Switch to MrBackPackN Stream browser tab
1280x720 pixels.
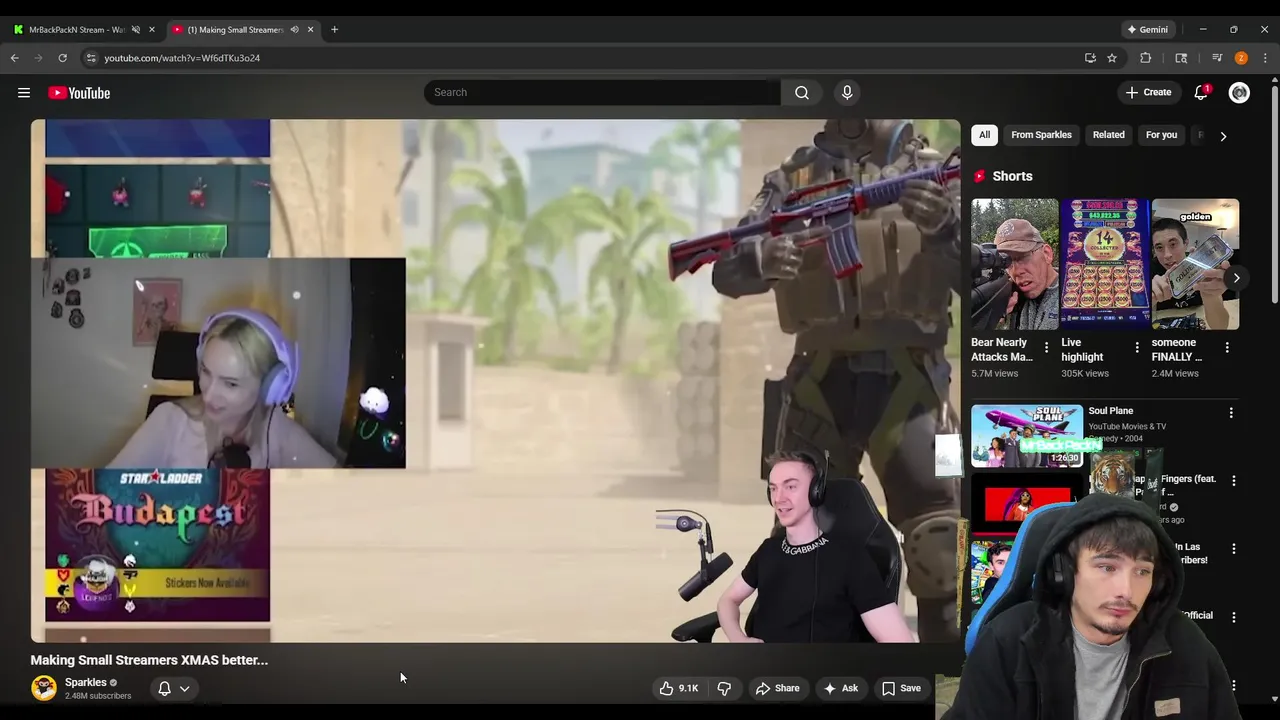[76, 30]
